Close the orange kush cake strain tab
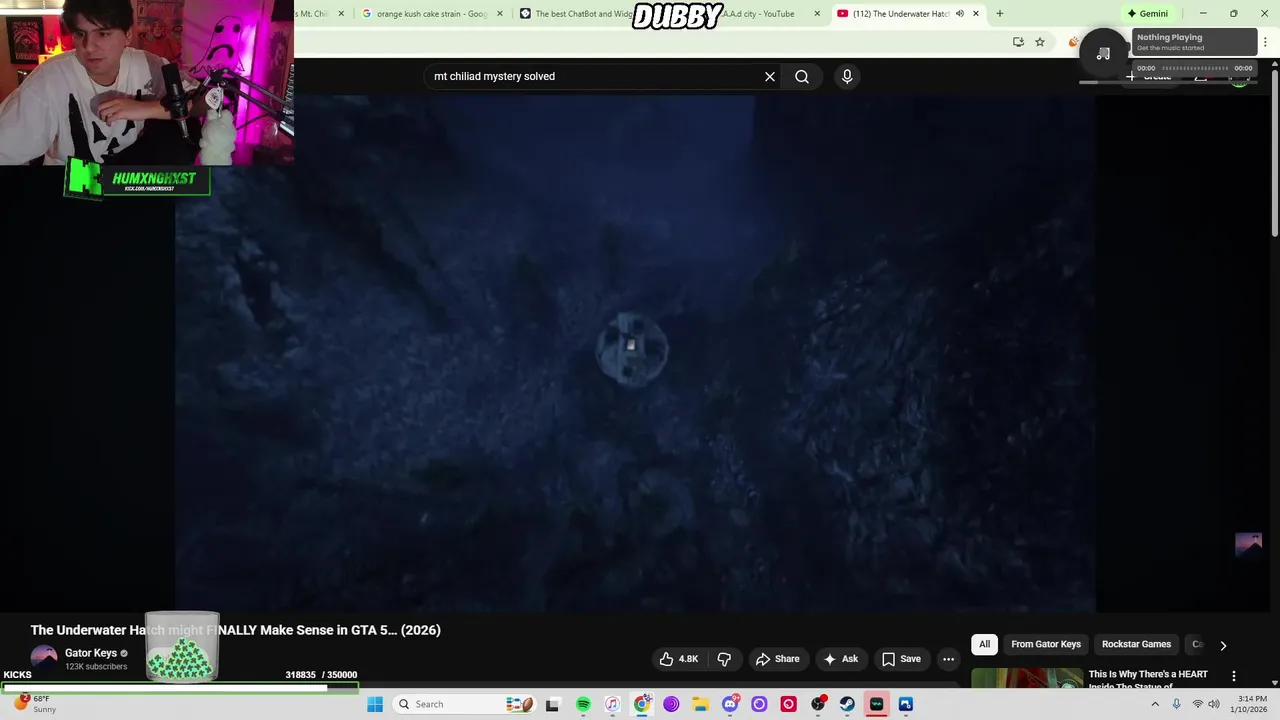This screenshot has height=720, width=1280. (x=500, y=14)
